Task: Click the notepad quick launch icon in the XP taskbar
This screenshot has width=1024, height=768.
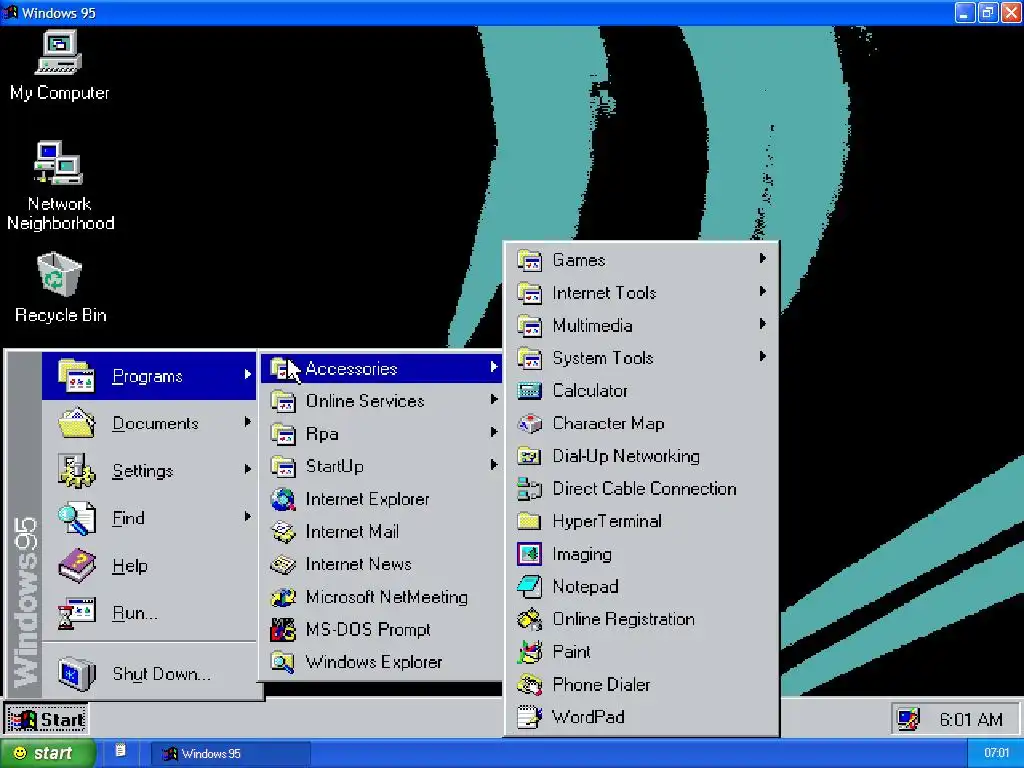Action: pyautogui.click(x=120, y=751)
